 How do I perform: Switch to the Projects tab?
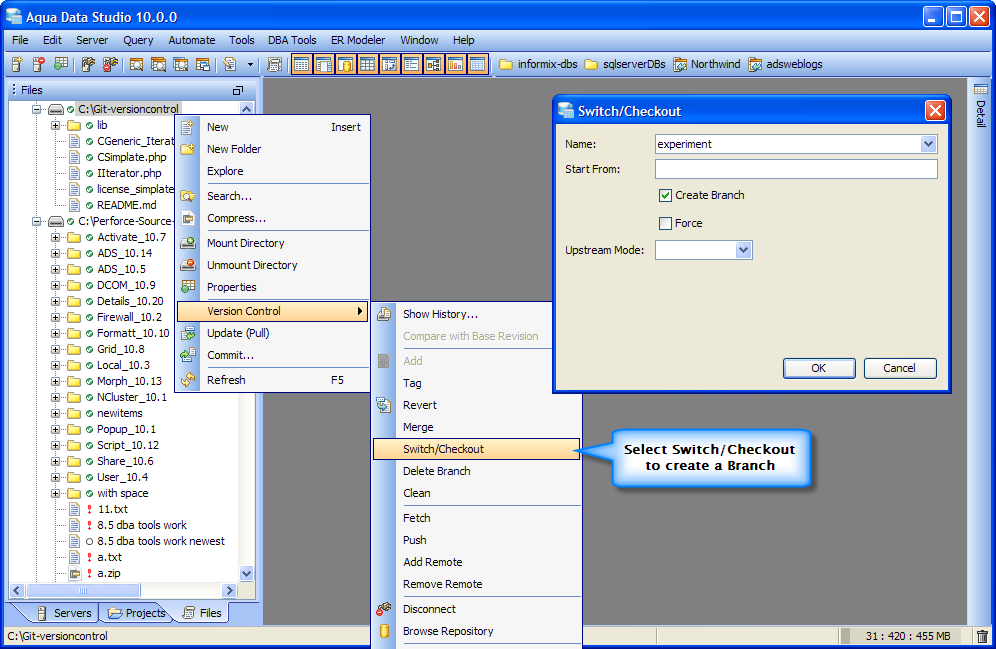(137, 613)
